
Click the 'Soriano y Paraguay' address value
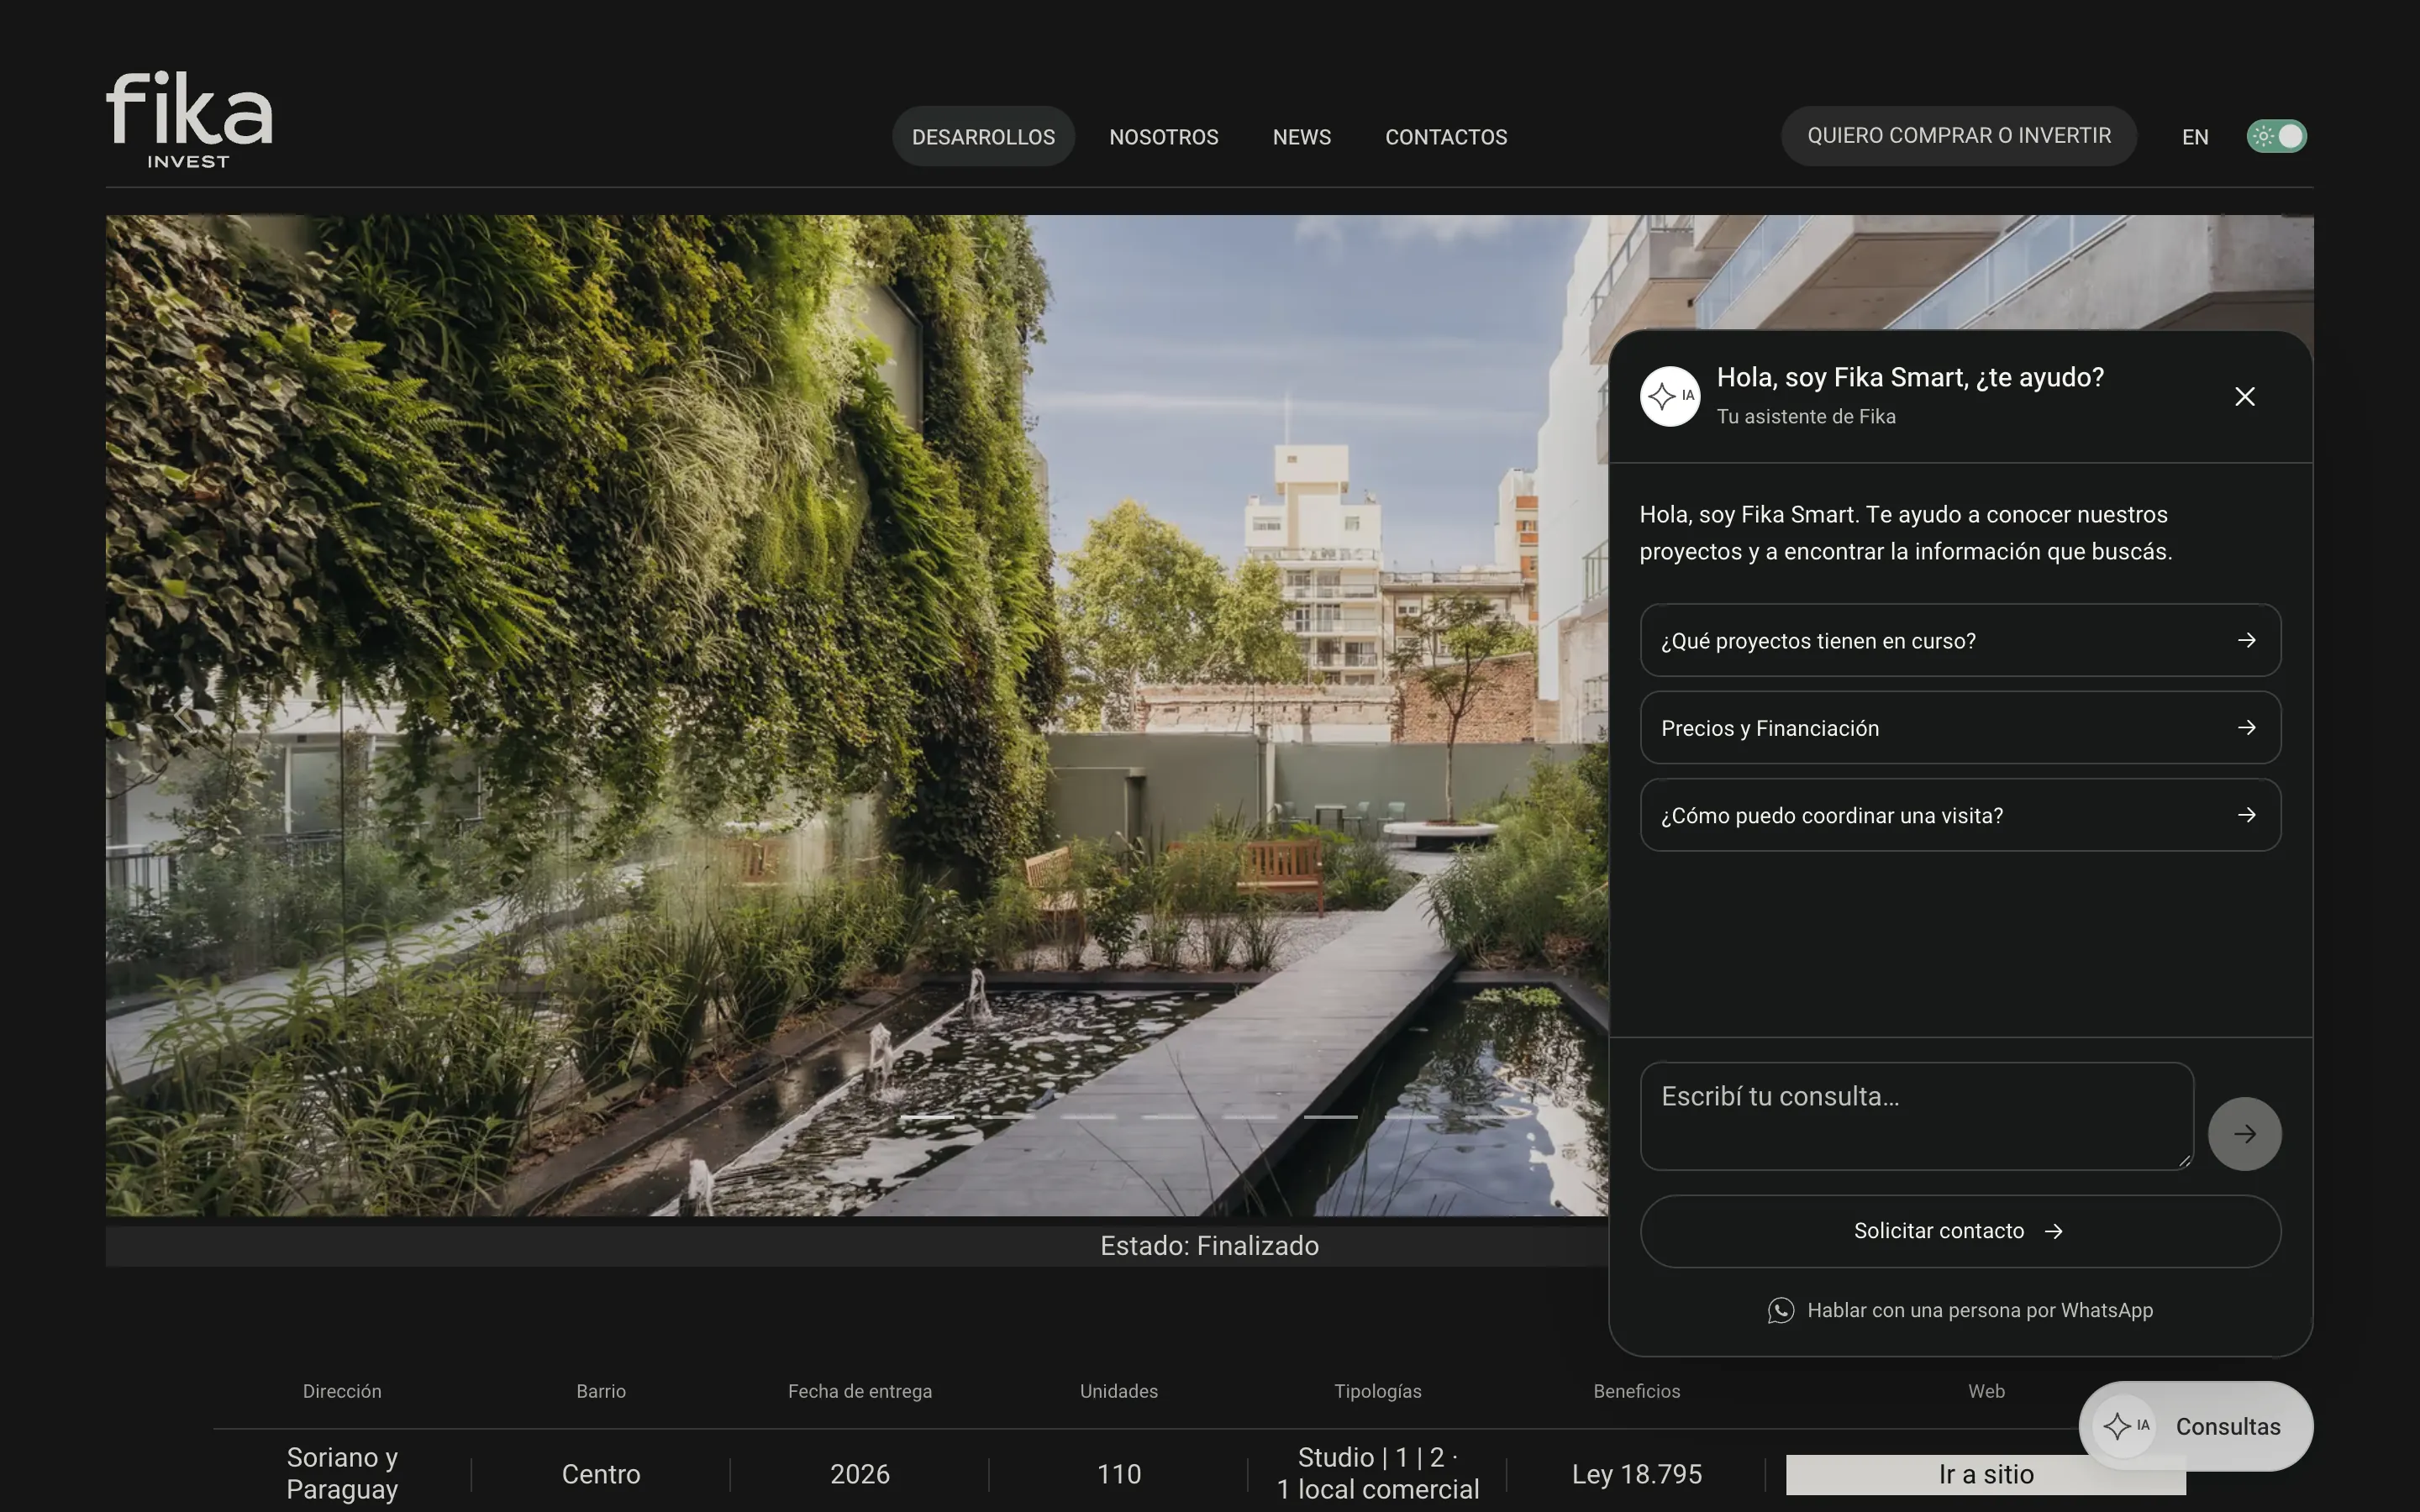(x=342, y=1473)
